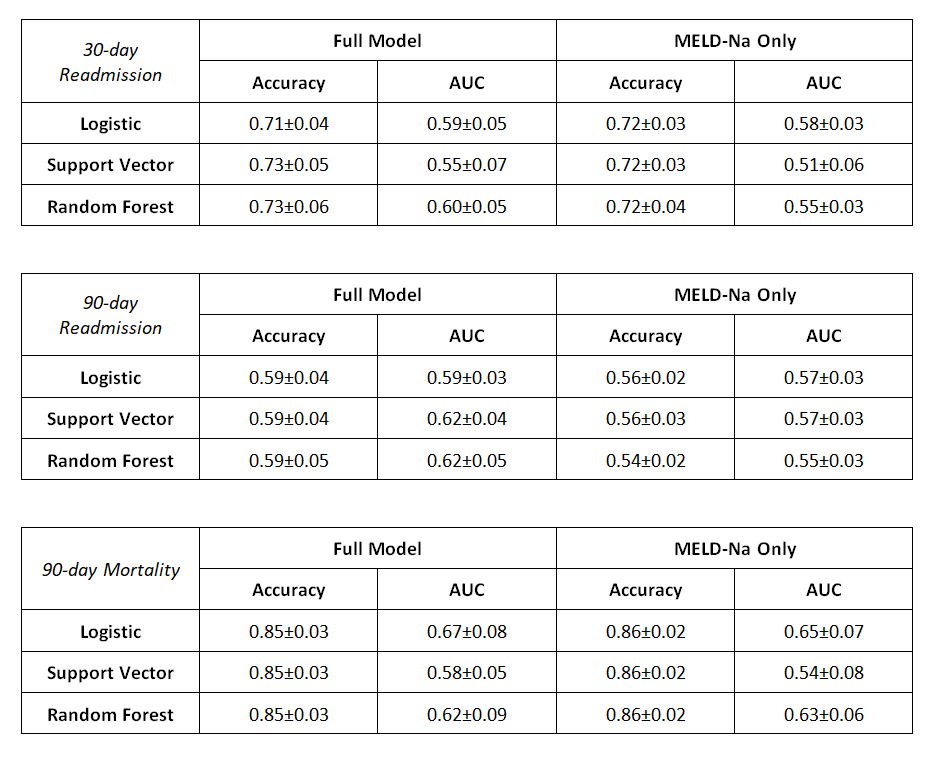
Task: Select the 0.51±0.06 AUC cell
Action: pos(823,165)
